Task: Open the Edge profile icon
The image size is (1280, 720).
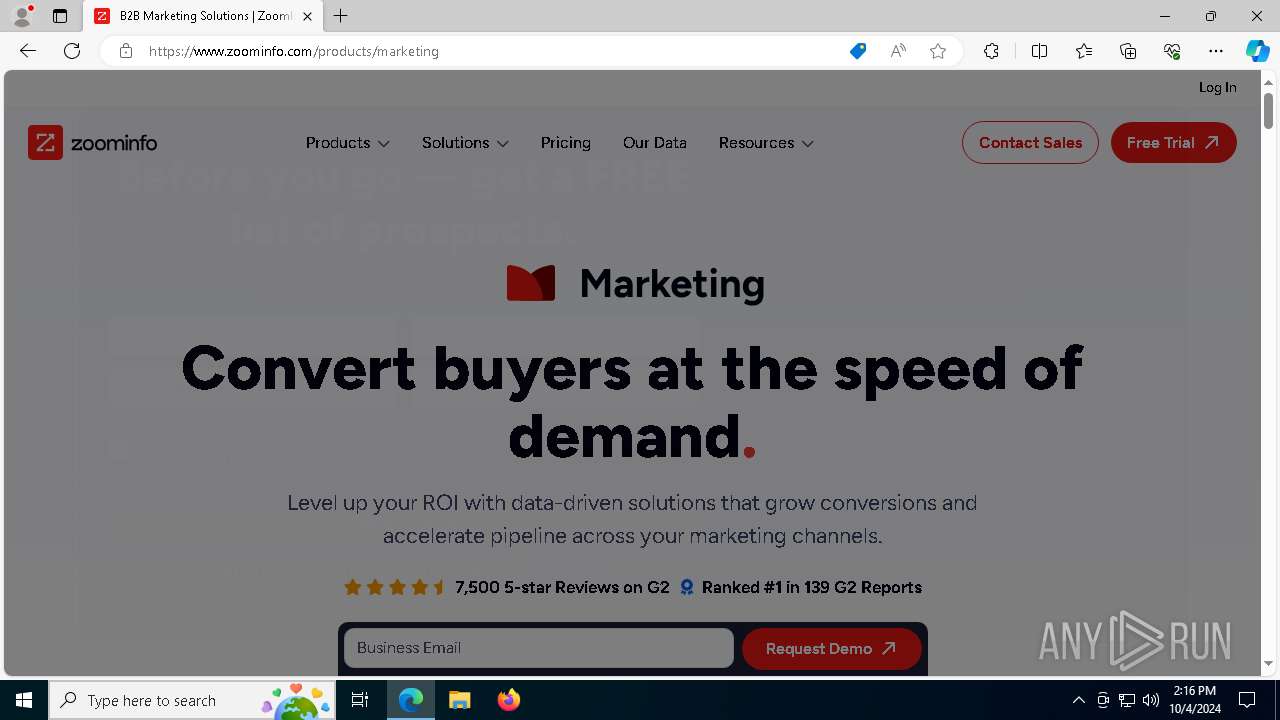Action: pyautogui.click(x=22, y=16)
